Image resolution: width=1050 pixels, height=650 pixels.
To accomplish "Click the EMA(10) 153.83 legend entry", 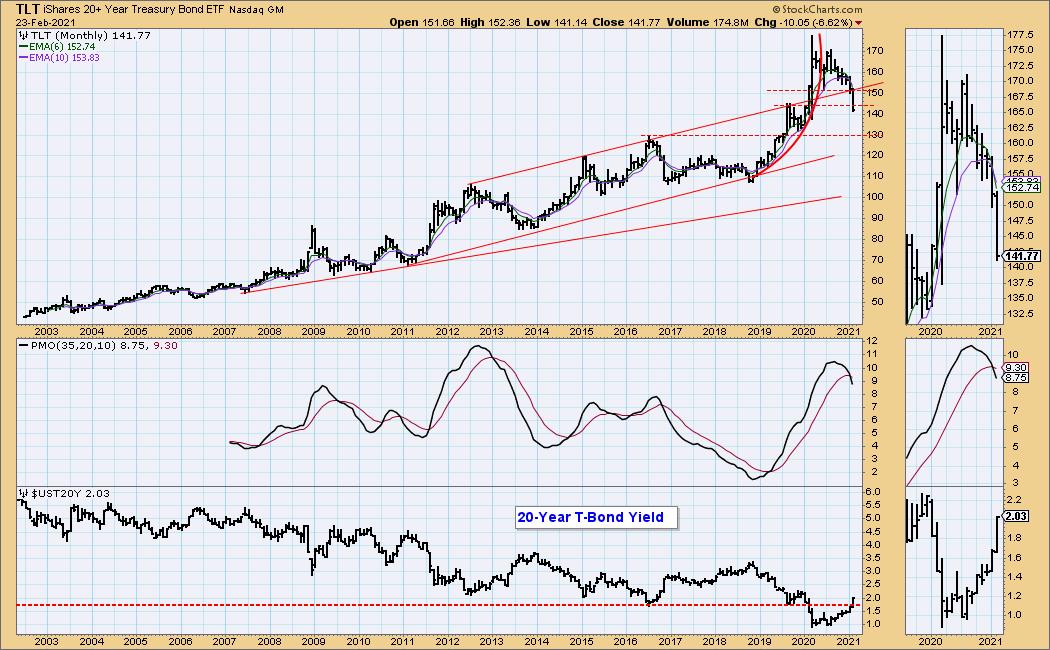I will (x=65, y=58).
